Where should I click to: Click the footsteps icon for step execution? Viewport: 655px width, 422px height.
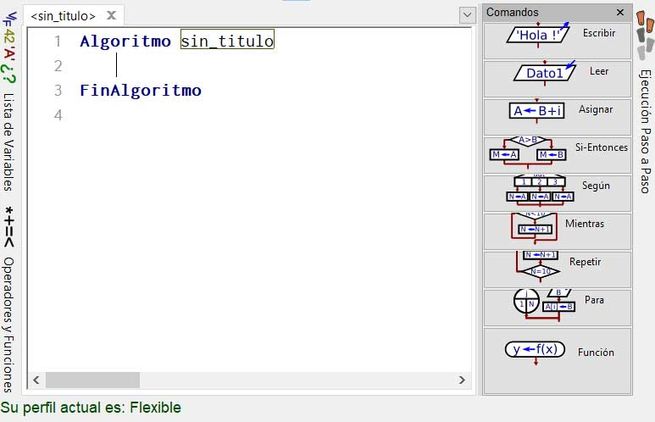(645, 34)
